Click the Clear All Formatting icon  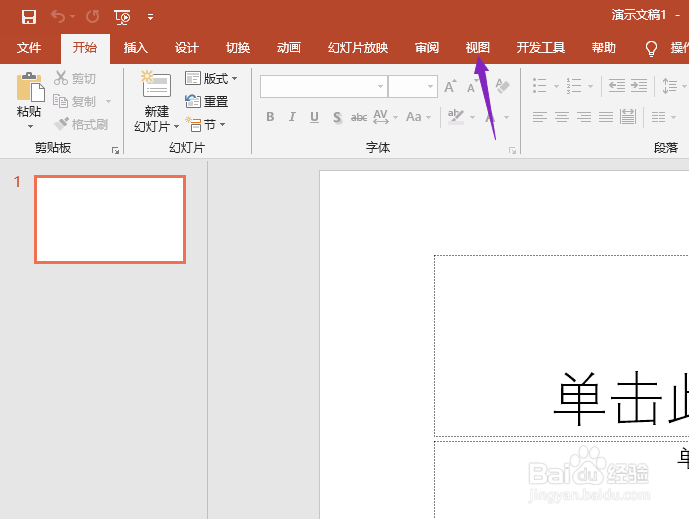tap(502, 86)
